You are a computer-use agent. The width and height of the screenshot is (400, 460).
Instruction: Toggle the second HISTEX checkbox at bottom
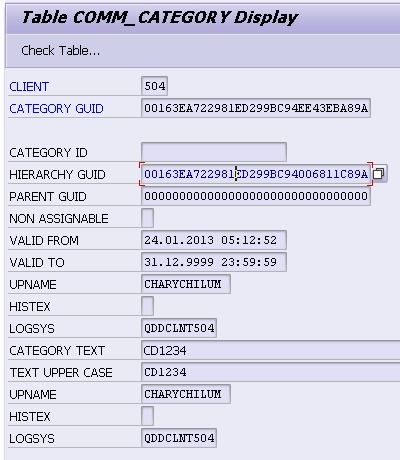(x=147, y=416)
